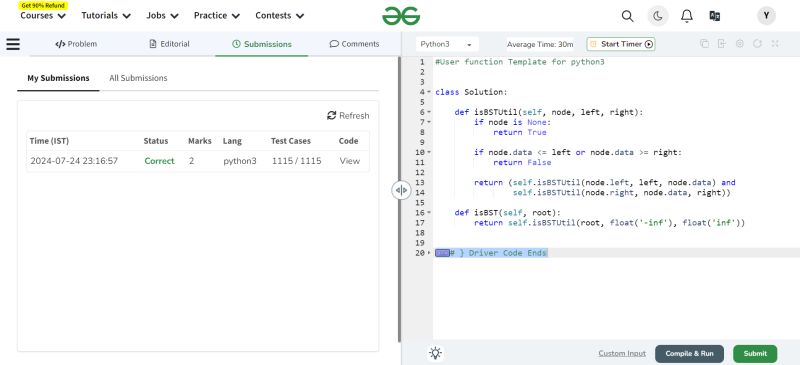Image resolution: width=800 pixels, height=365 pixels.
Task: Click the 'Driver Code Ends' comment line
Action: [x=498, y=253]
